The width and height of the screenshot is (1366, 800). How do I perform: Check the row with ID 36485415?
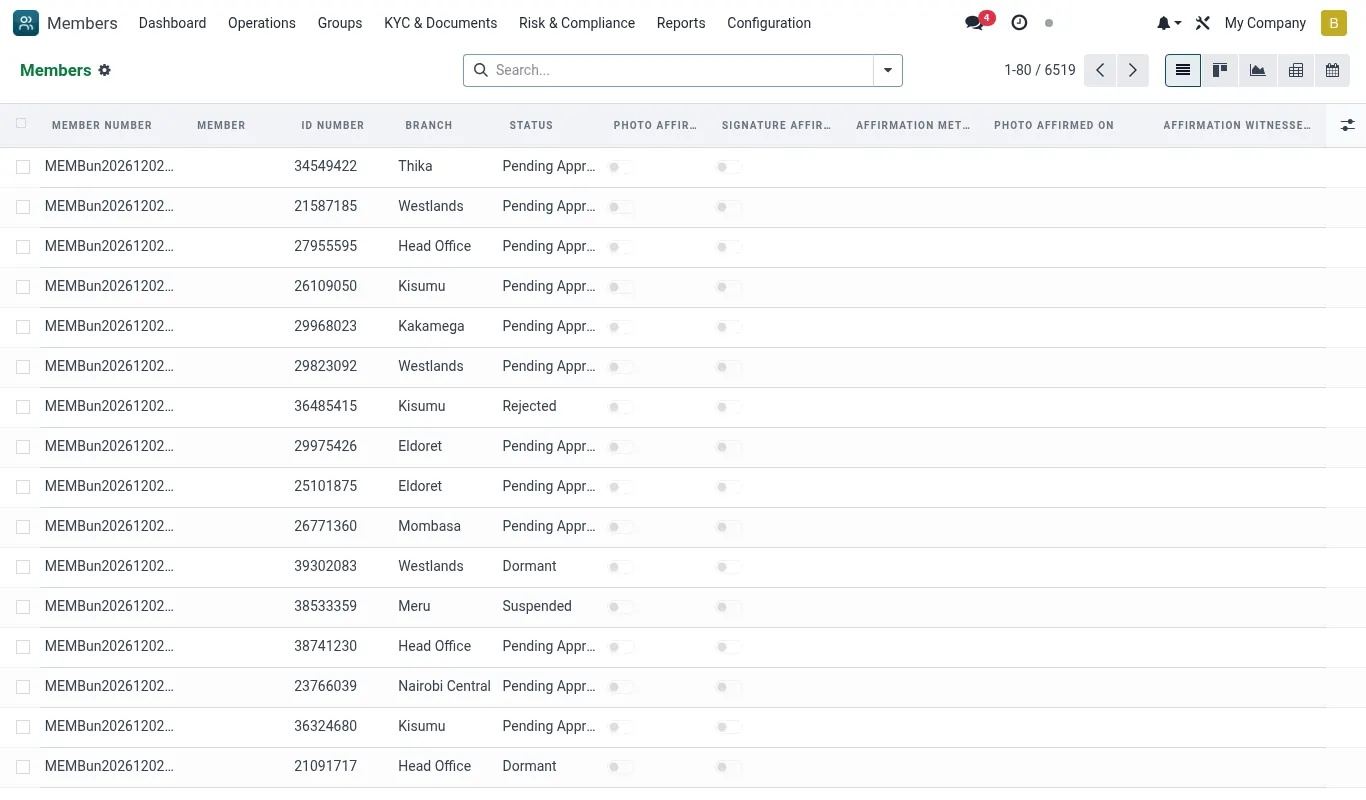tap(23, 407)
